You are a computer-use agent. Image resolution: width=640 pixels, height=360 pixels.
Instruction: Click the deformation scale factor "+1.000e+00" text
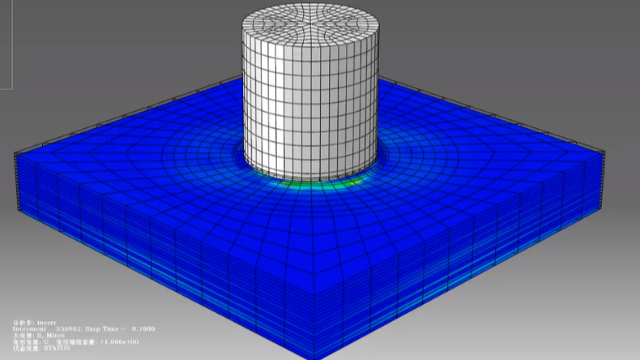click(x=119, y=342)
